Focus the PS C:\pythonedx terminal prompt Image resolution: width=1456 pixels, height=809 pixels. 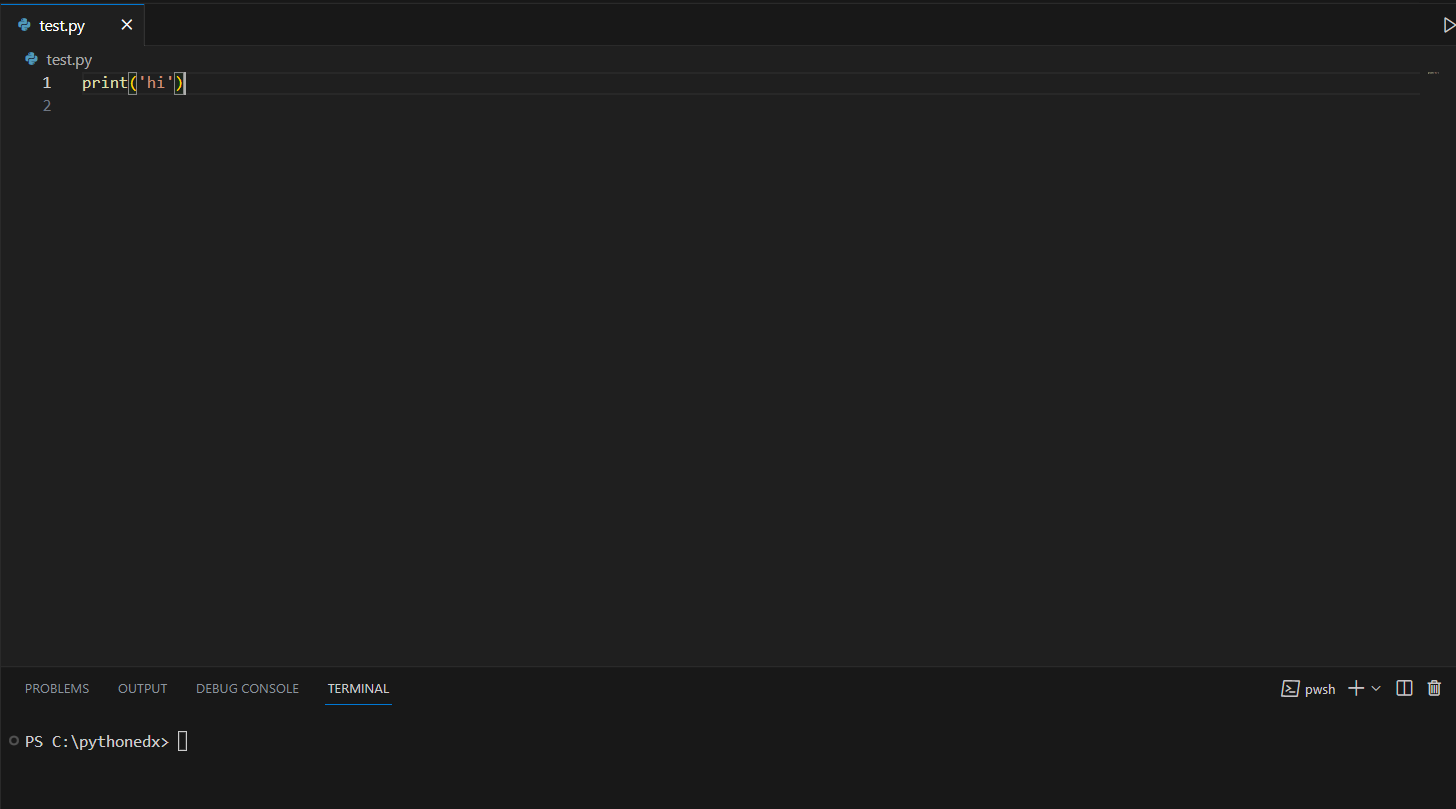(97, 741)
